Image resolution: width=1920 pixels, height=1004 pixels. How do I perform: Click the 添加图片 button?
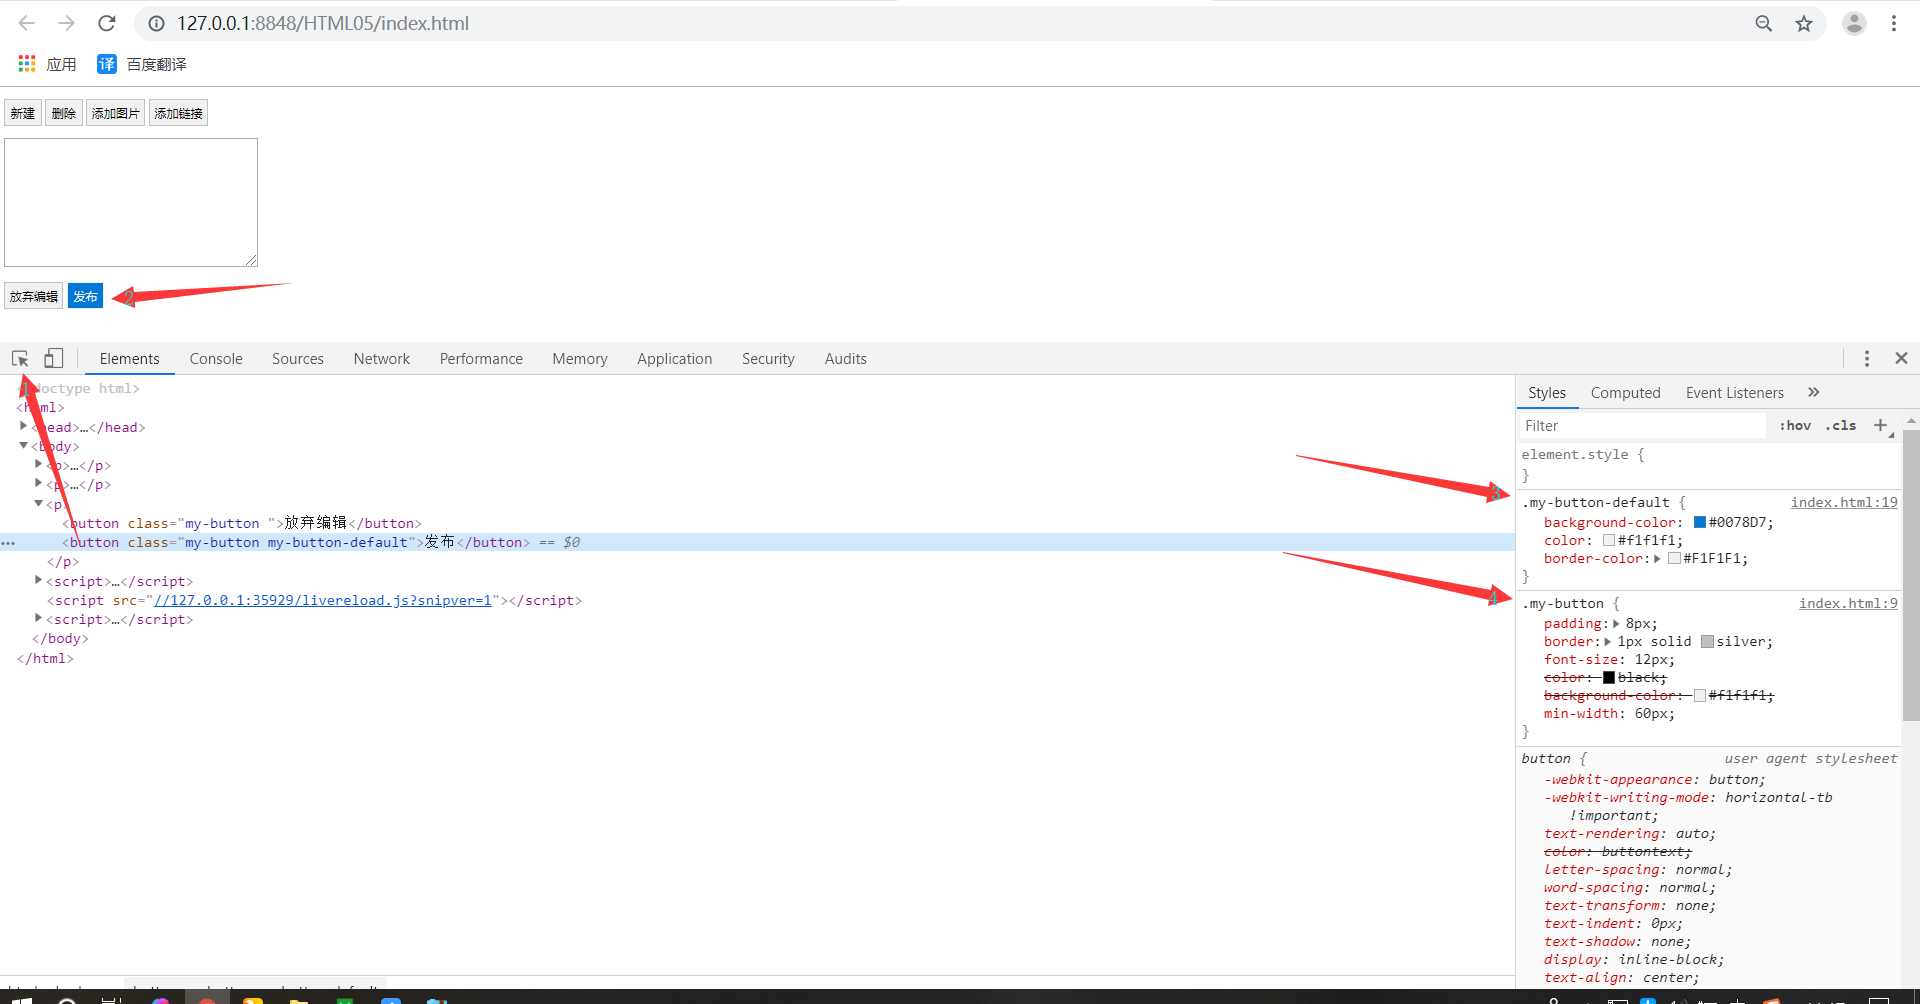tap(116, 113)
